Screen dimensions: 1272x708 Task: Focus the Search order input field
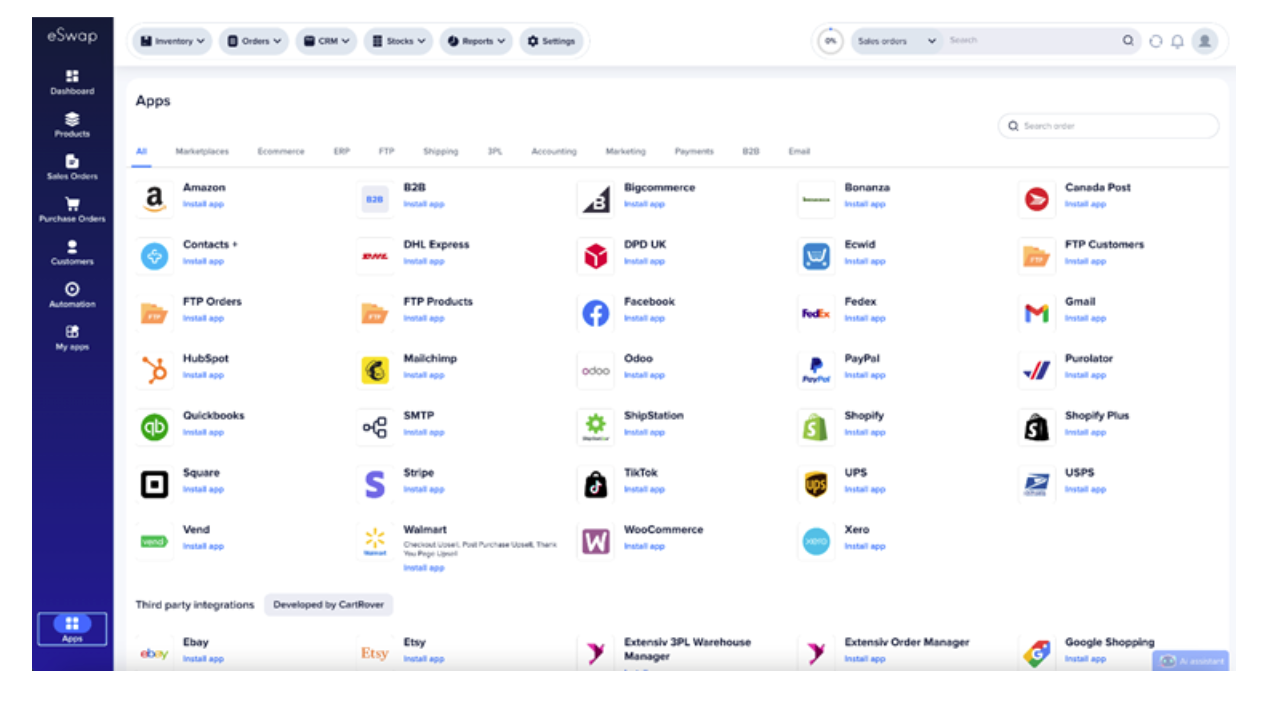coord(1108,126)
